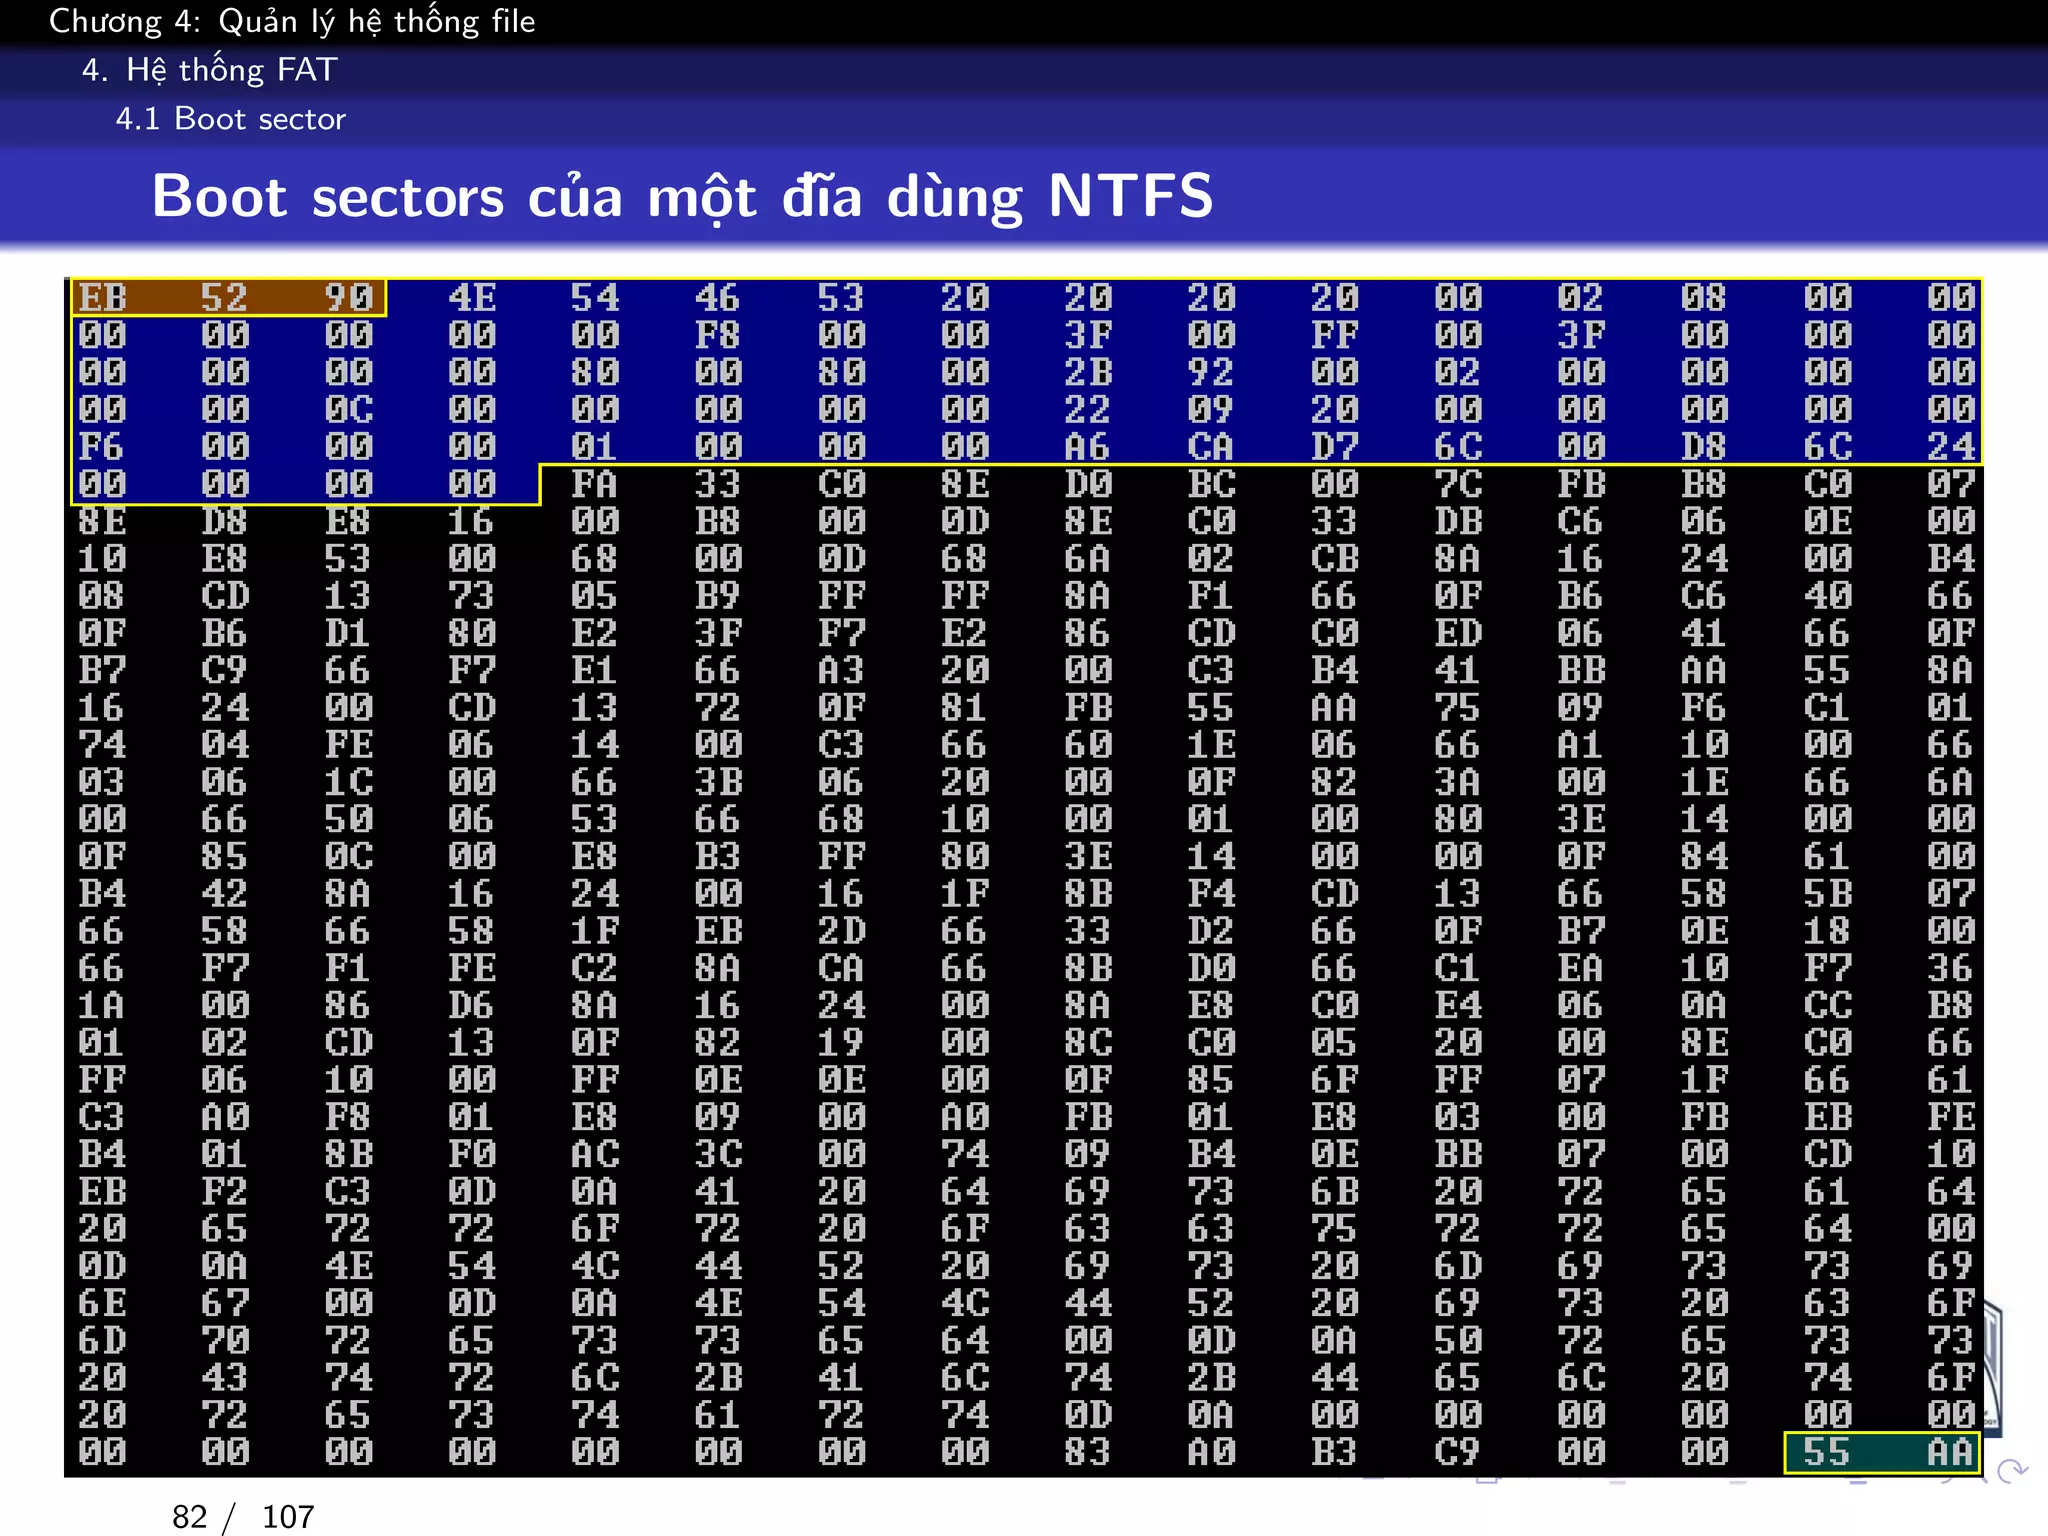Select the hex byte 'CB'
The width and height of the screenshot is (2048, 1536).
point(1335,559)
